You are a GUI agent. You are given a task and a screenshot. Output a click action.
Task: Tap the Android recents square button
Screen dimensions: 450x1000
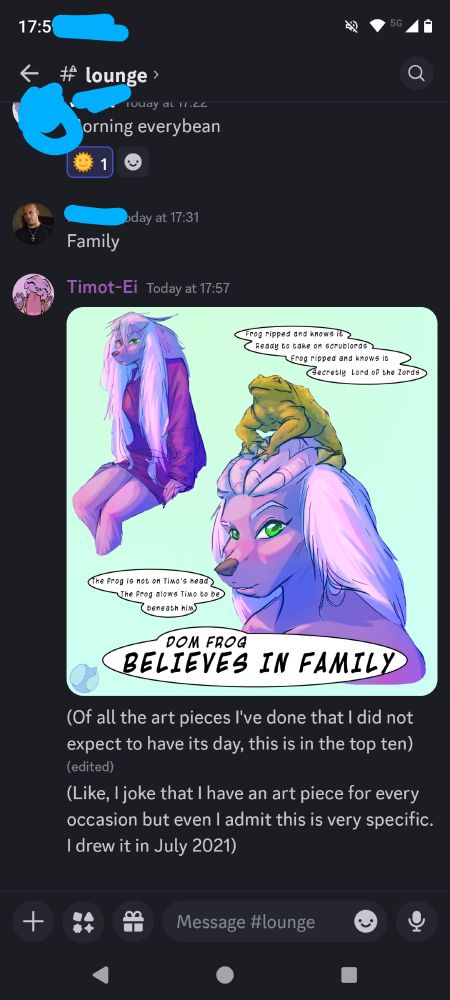(x=349, y=974)
